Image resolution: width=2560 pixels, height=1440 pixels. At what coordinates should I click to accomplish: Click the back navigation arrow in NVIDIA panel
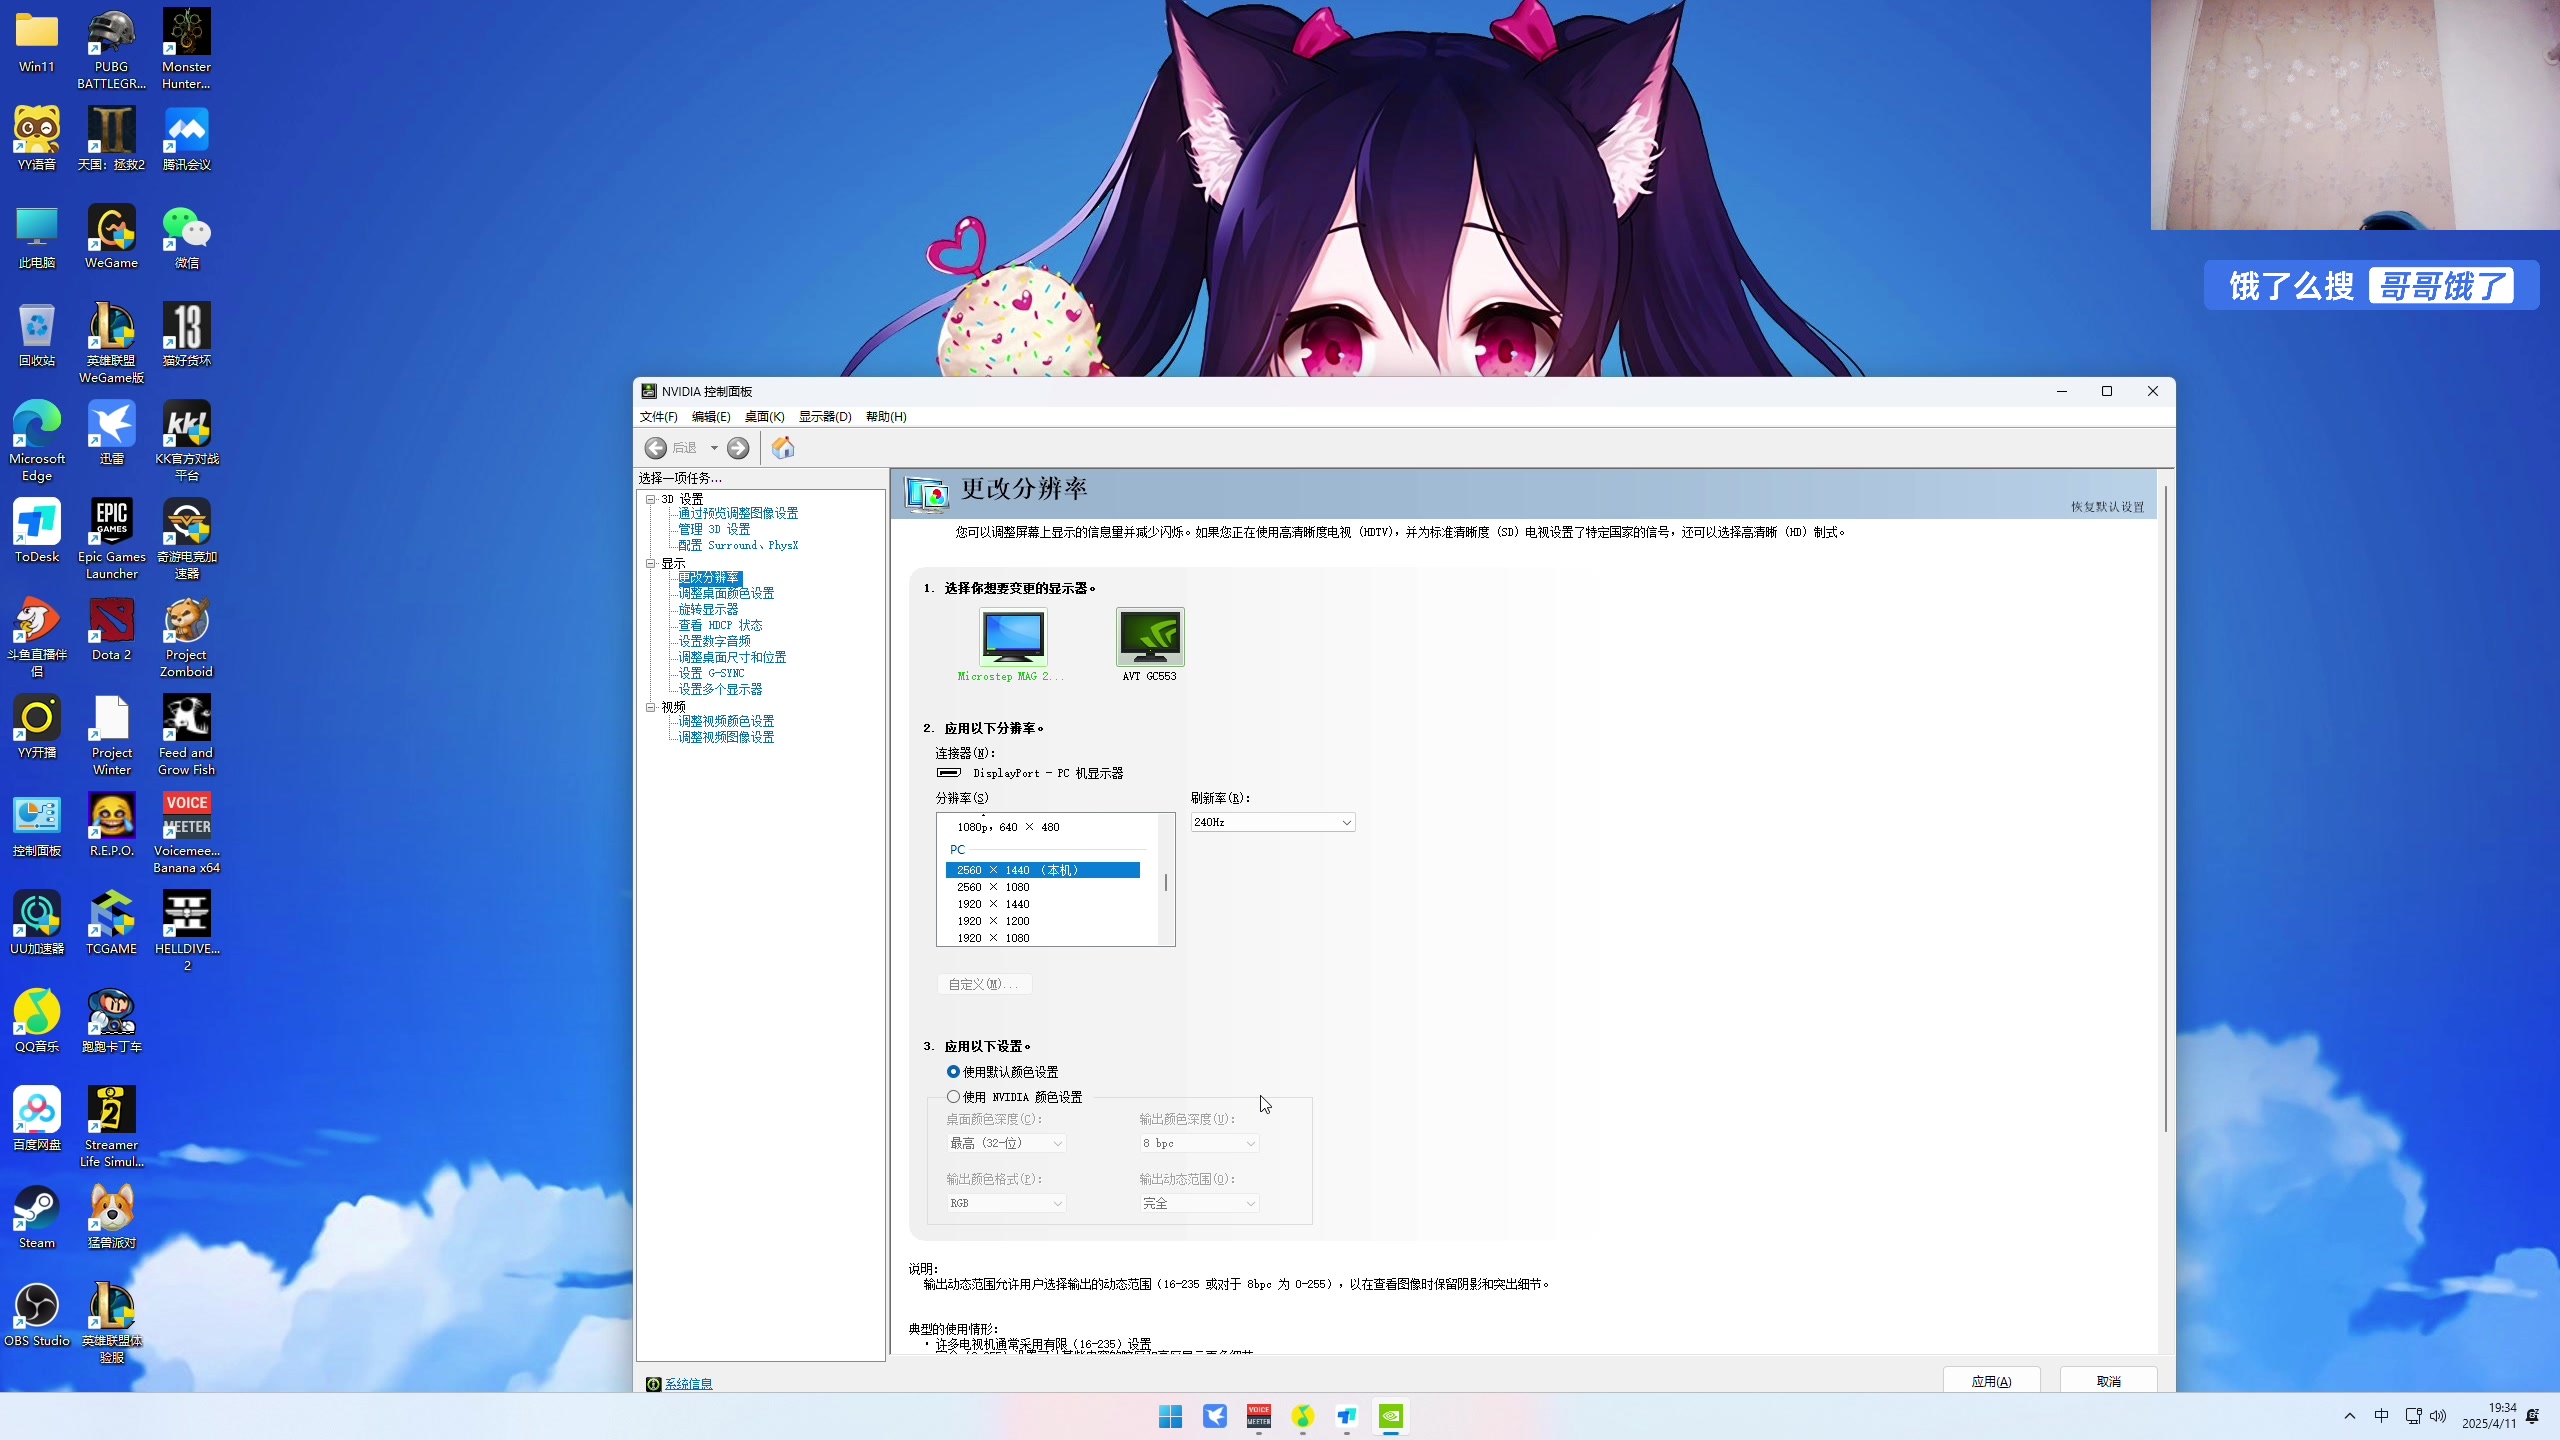pyautogui.click(x=656, y=448)
